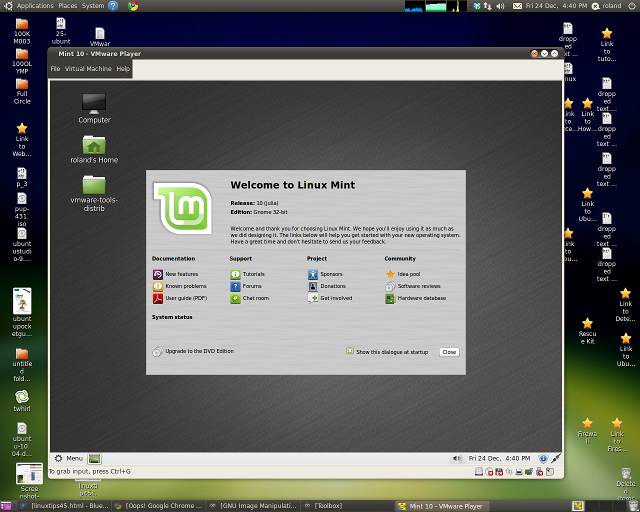Open roland's Home folder
Viewport: 640px width, 512px height.
click(x=94, y=149)
